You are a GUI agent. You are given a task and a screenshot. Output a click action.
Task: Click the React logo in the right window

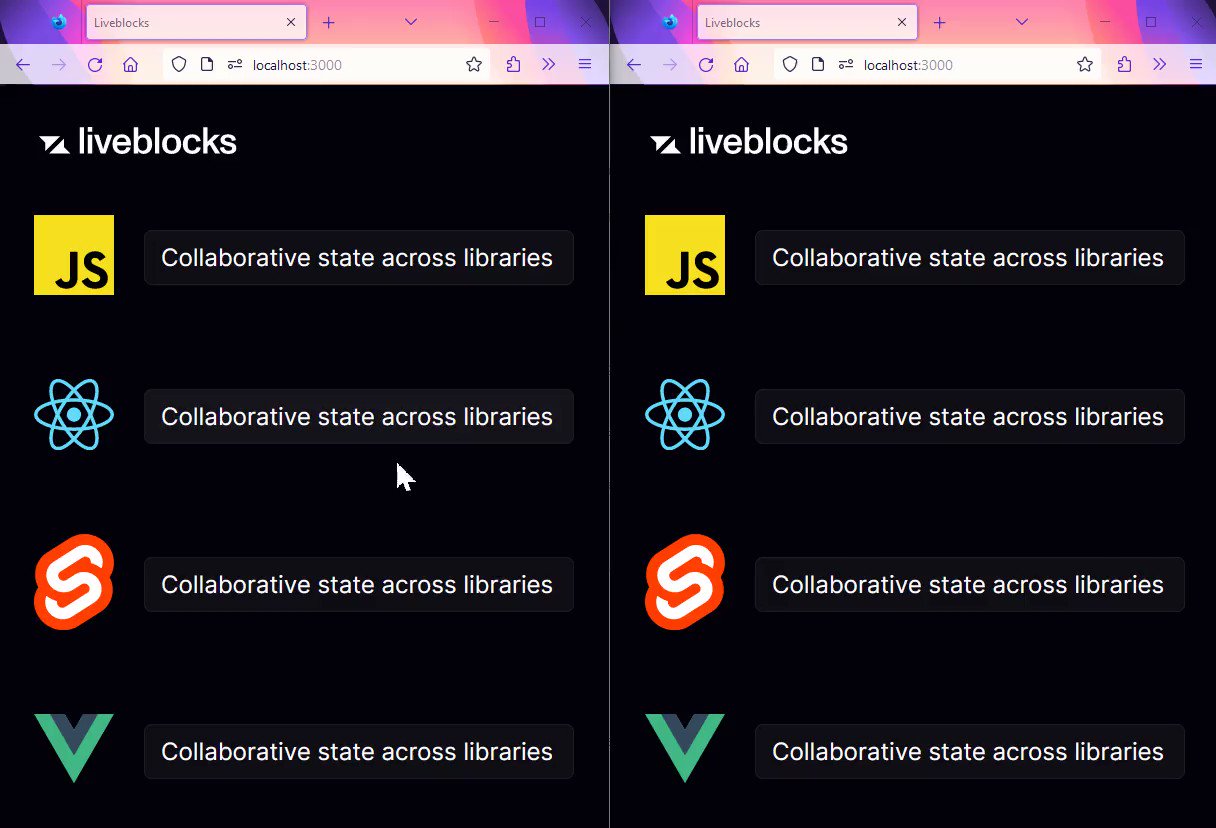coord(685,415)
